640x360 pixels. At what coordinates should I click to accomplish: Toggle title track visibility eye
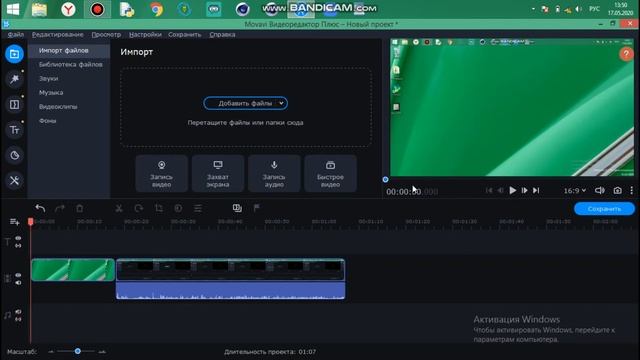point(18,238)
